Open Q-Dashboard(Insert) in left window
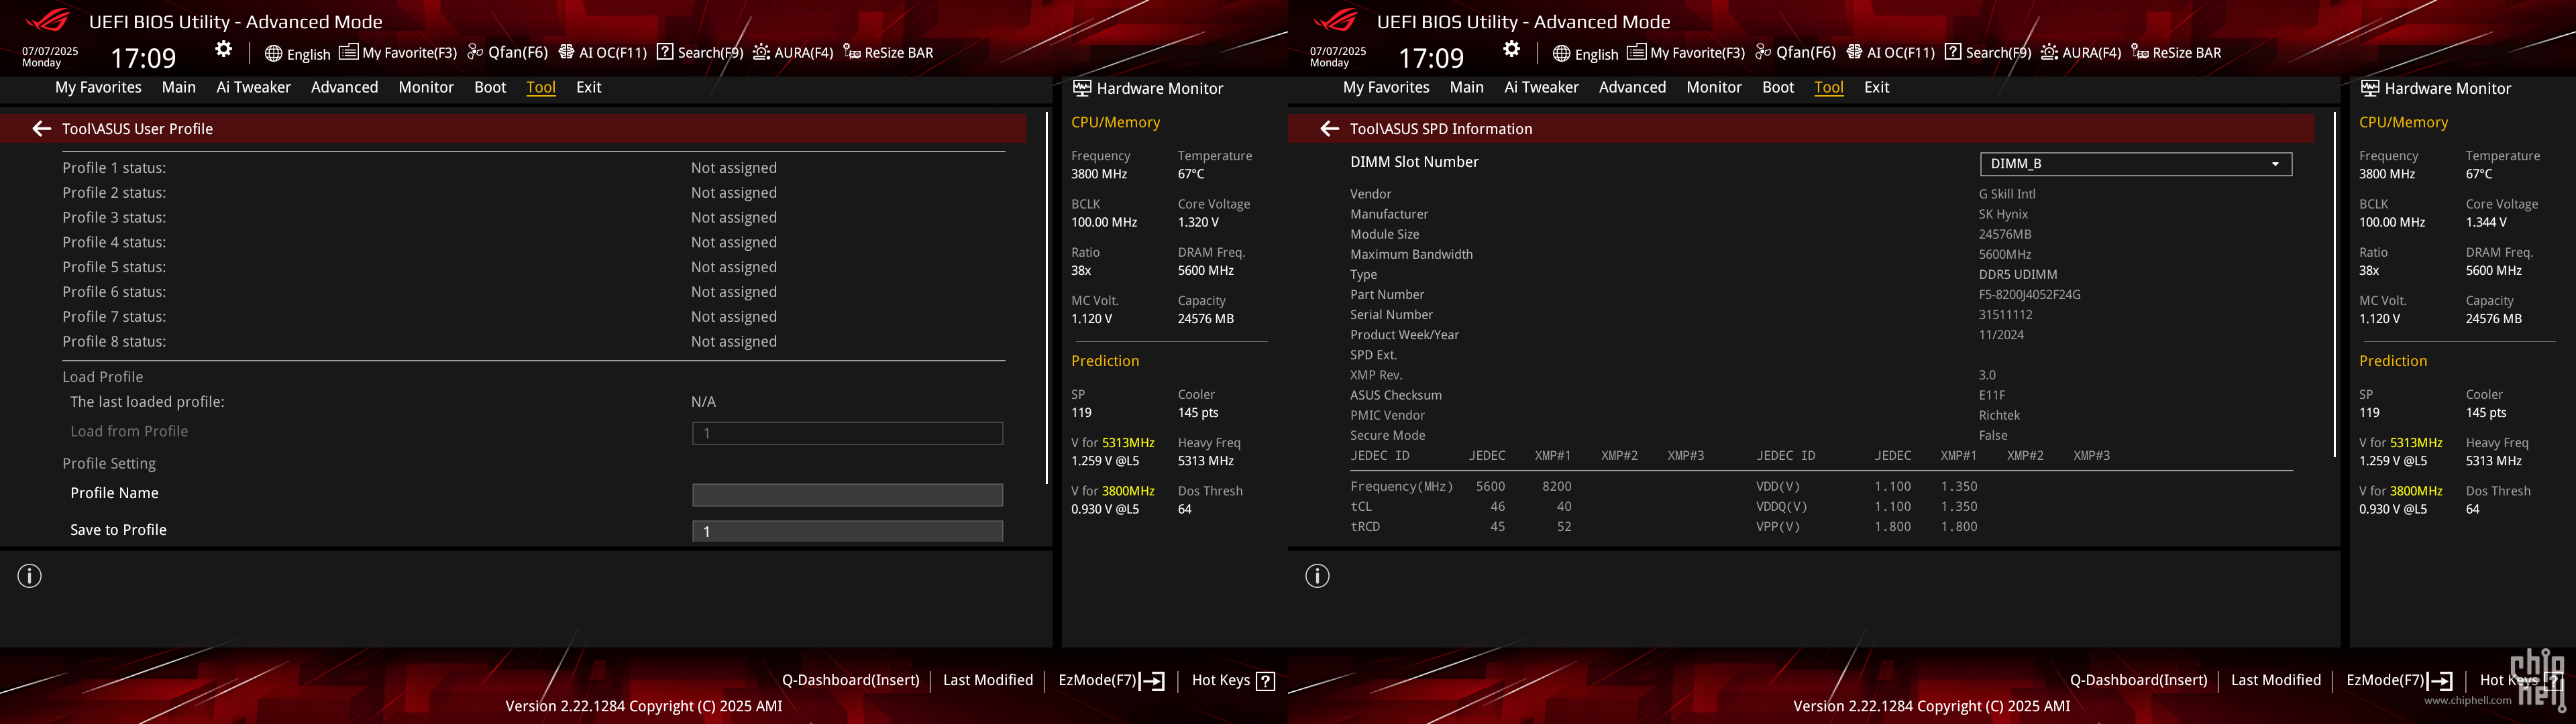 click(850, 680)
